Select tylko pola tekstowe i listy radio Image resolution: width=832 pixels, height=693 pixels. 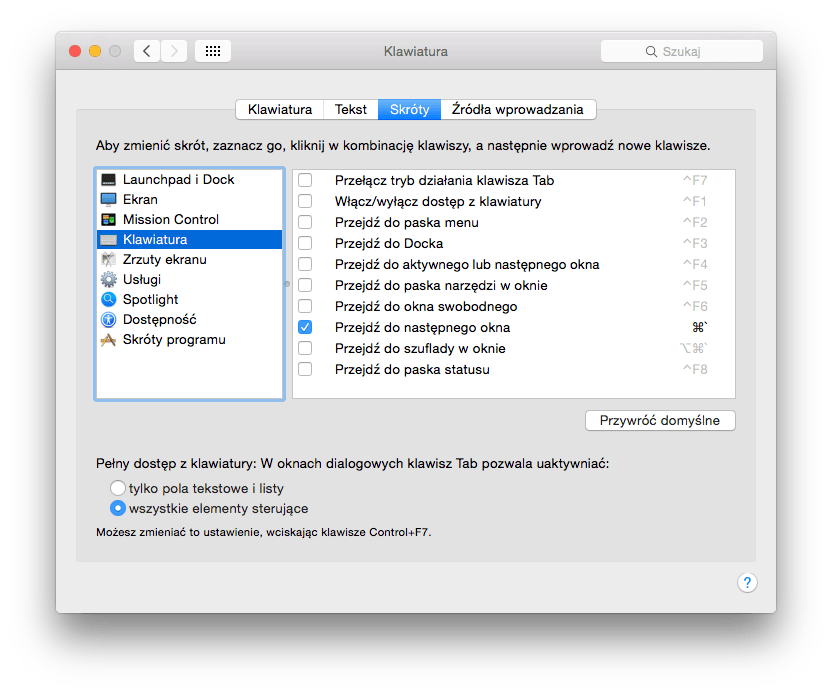[118, 488]
